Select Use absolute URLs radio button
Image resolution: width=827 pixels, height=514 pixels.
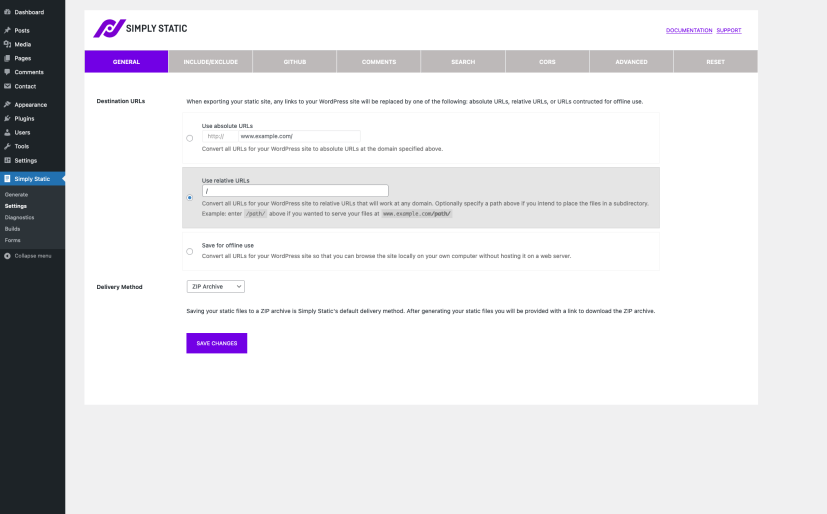click(x=190, y=138)
